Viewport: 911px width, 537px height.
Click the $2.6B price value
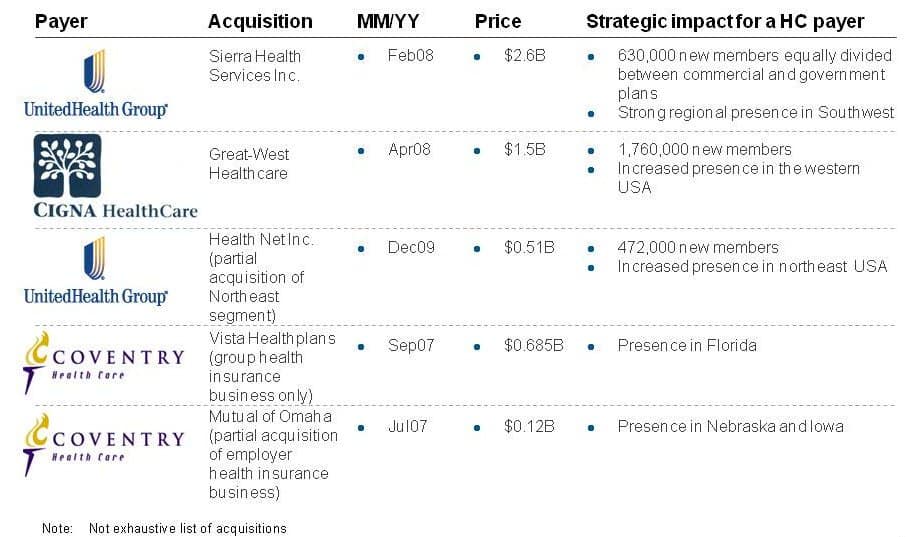coord(525,56)
